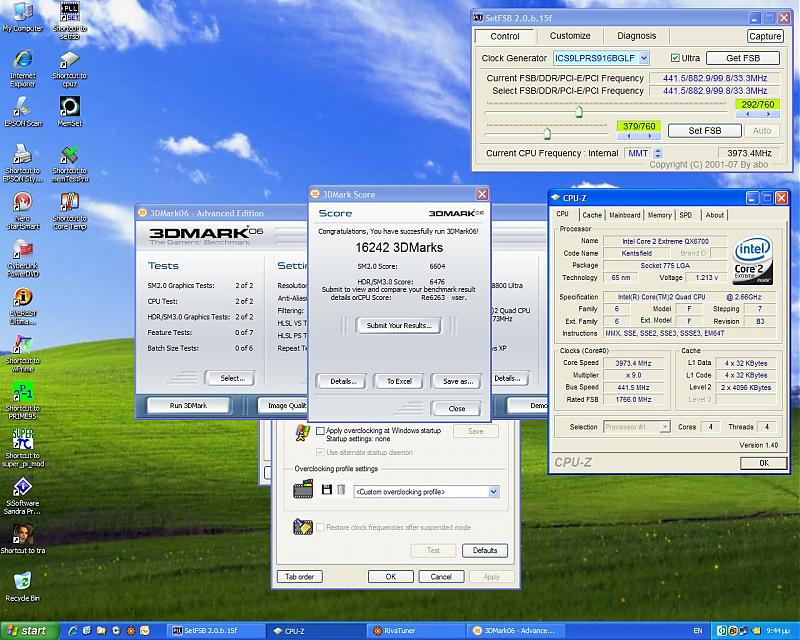Select the Shortcut to Core Temp icon
Viewport: 800px width, 640px height.
pos(70,210)
